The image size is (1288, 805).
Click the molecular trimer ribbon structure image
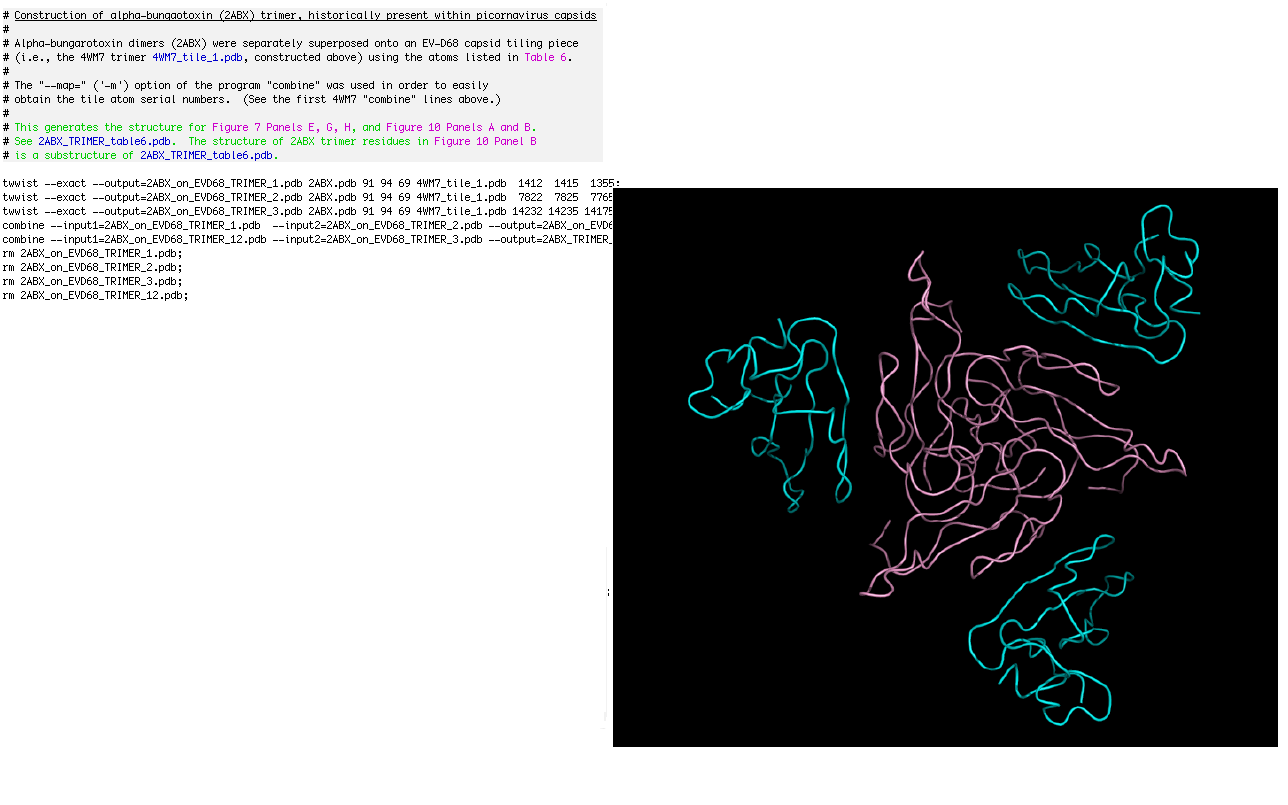click(945, 467)
